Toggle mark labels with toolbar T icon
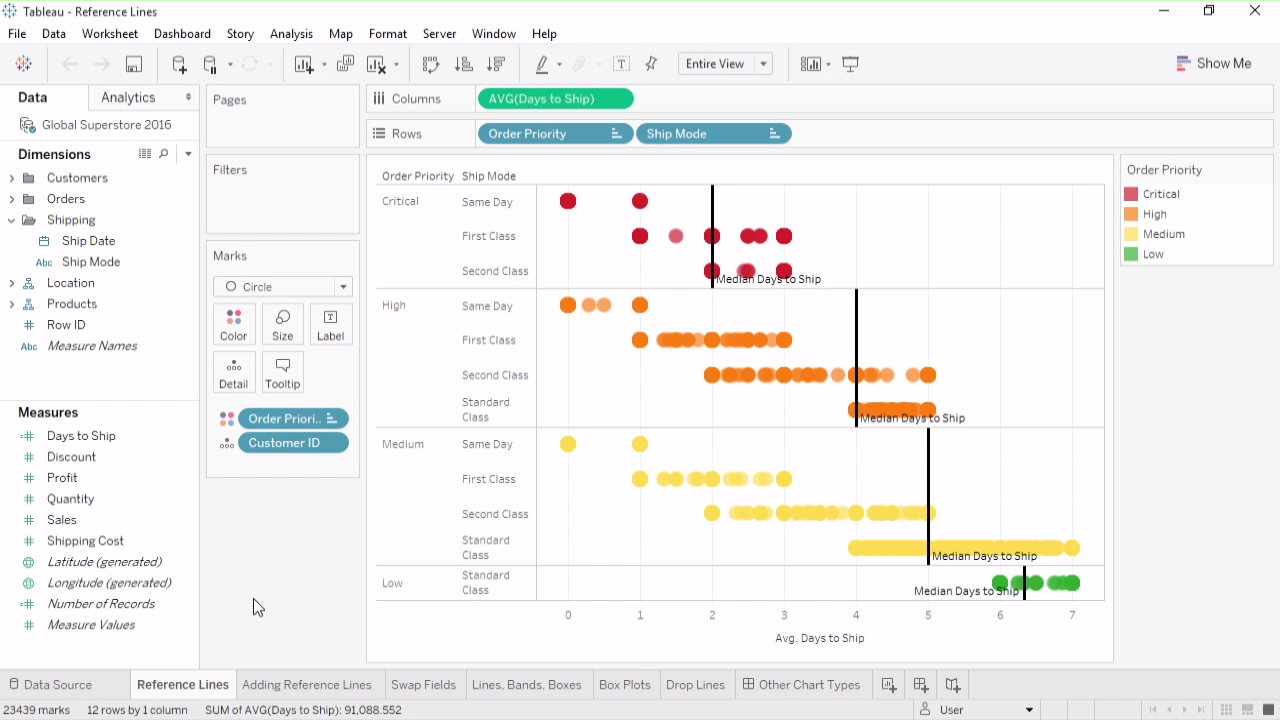1280x720 pixels. (621, 64)
